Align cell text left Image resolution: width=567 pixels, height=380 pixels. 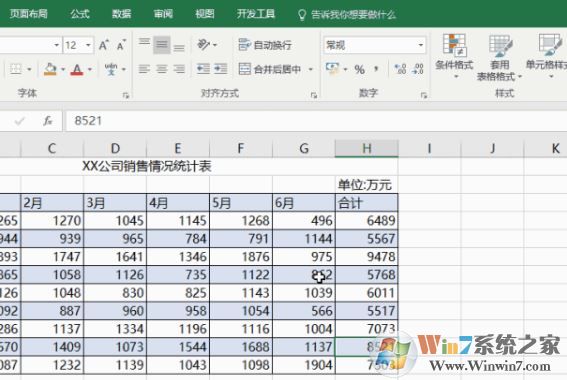(x=144, y=69)
